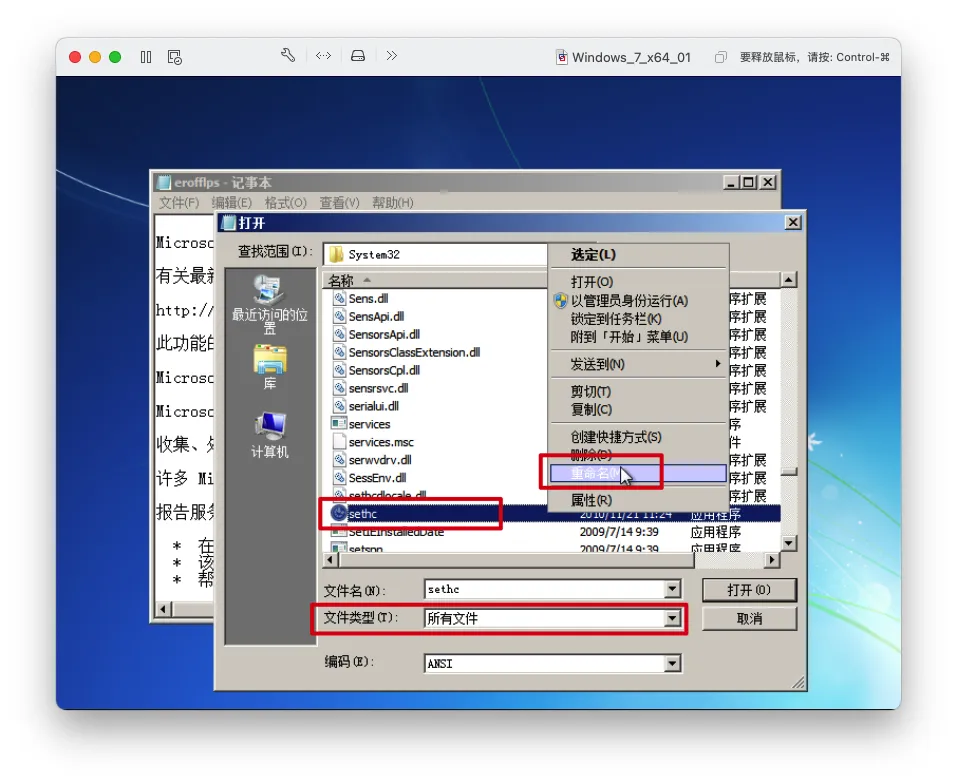Expand the file name combo box arrow
The image size is (957, 784).
click(x=672, y=589)
